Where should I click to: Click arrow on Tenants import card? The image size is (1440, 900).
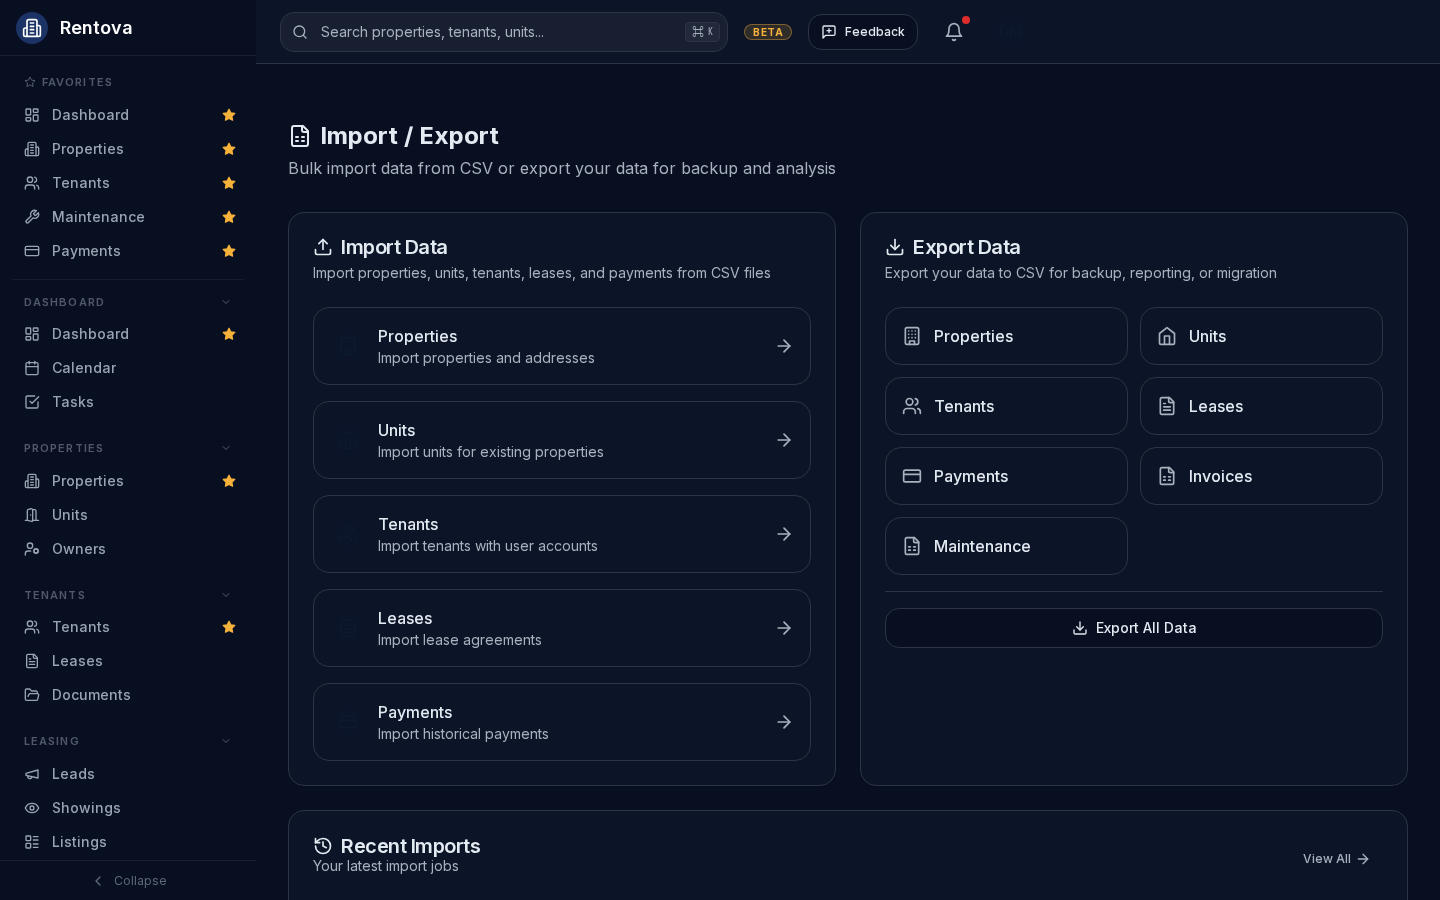pos(784,534)
